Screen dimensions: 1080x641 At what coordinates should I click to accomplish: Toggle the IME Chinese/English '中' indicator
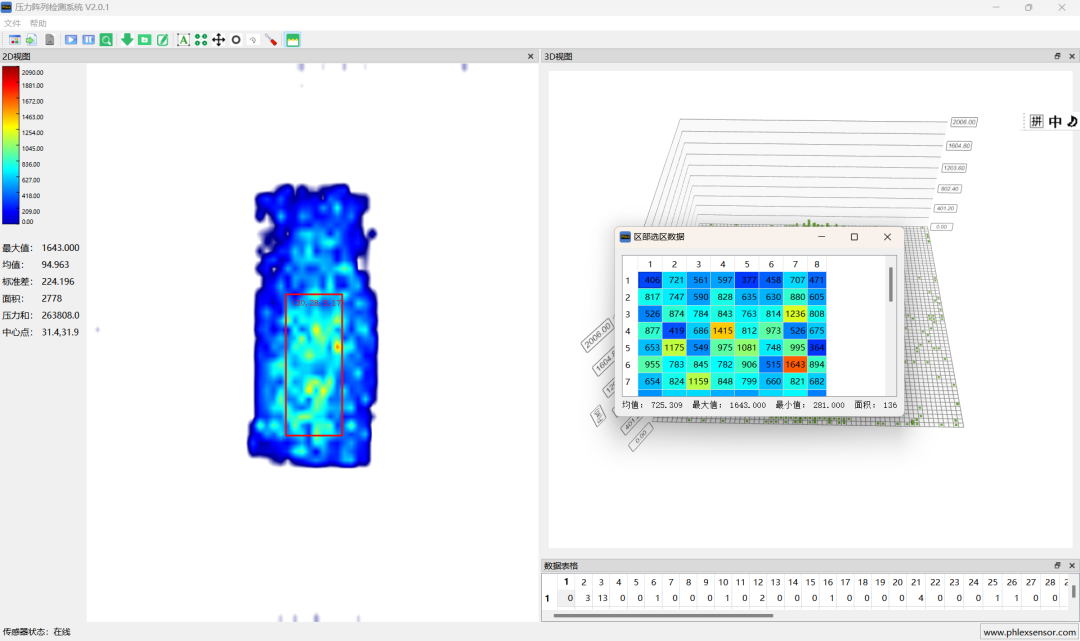coord(1055,121)
